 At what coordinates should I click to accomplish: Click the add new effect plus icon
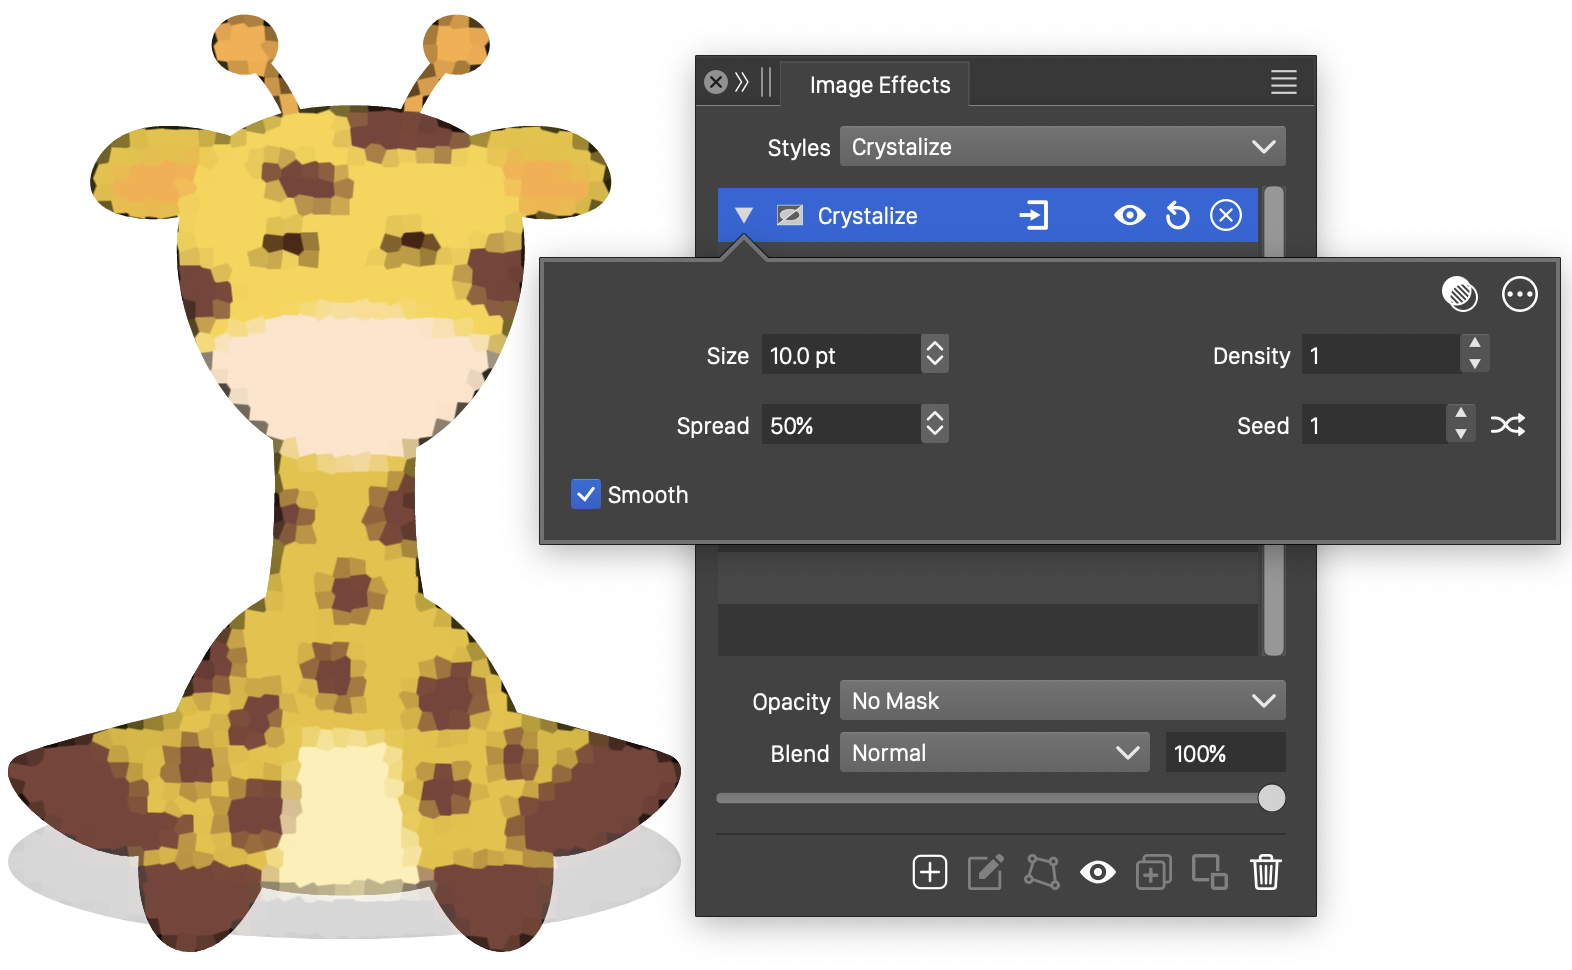click(929, 872)
